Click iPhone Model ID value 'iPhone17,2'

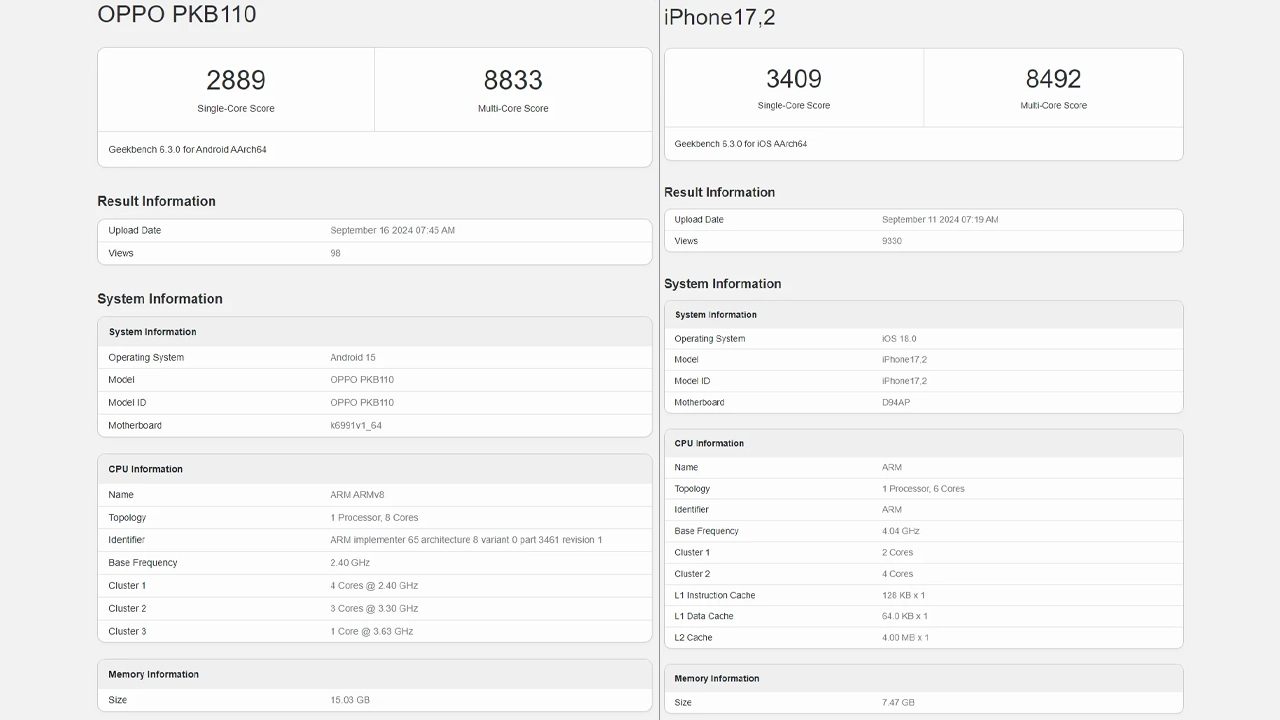tap(905, 381)
